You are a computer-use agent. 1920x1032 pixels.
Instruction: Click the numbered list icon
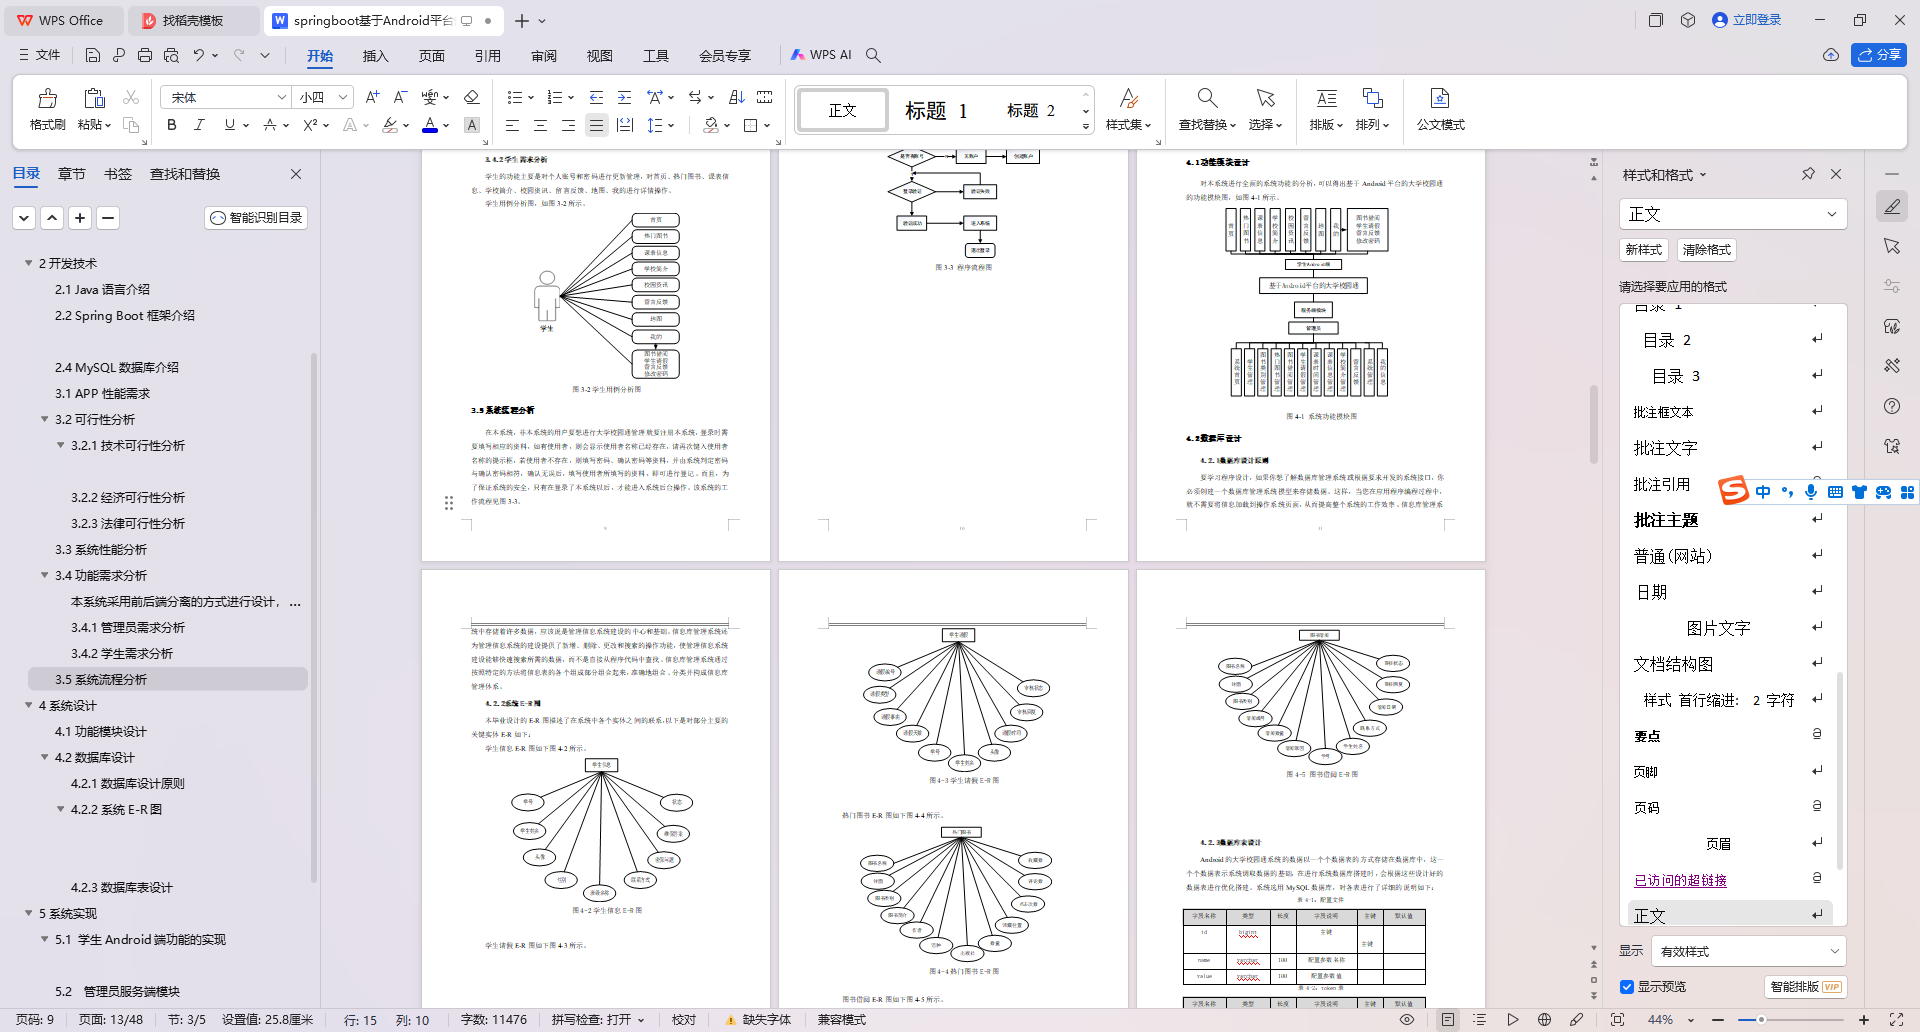pyautogui.click(x=555, y=97)
